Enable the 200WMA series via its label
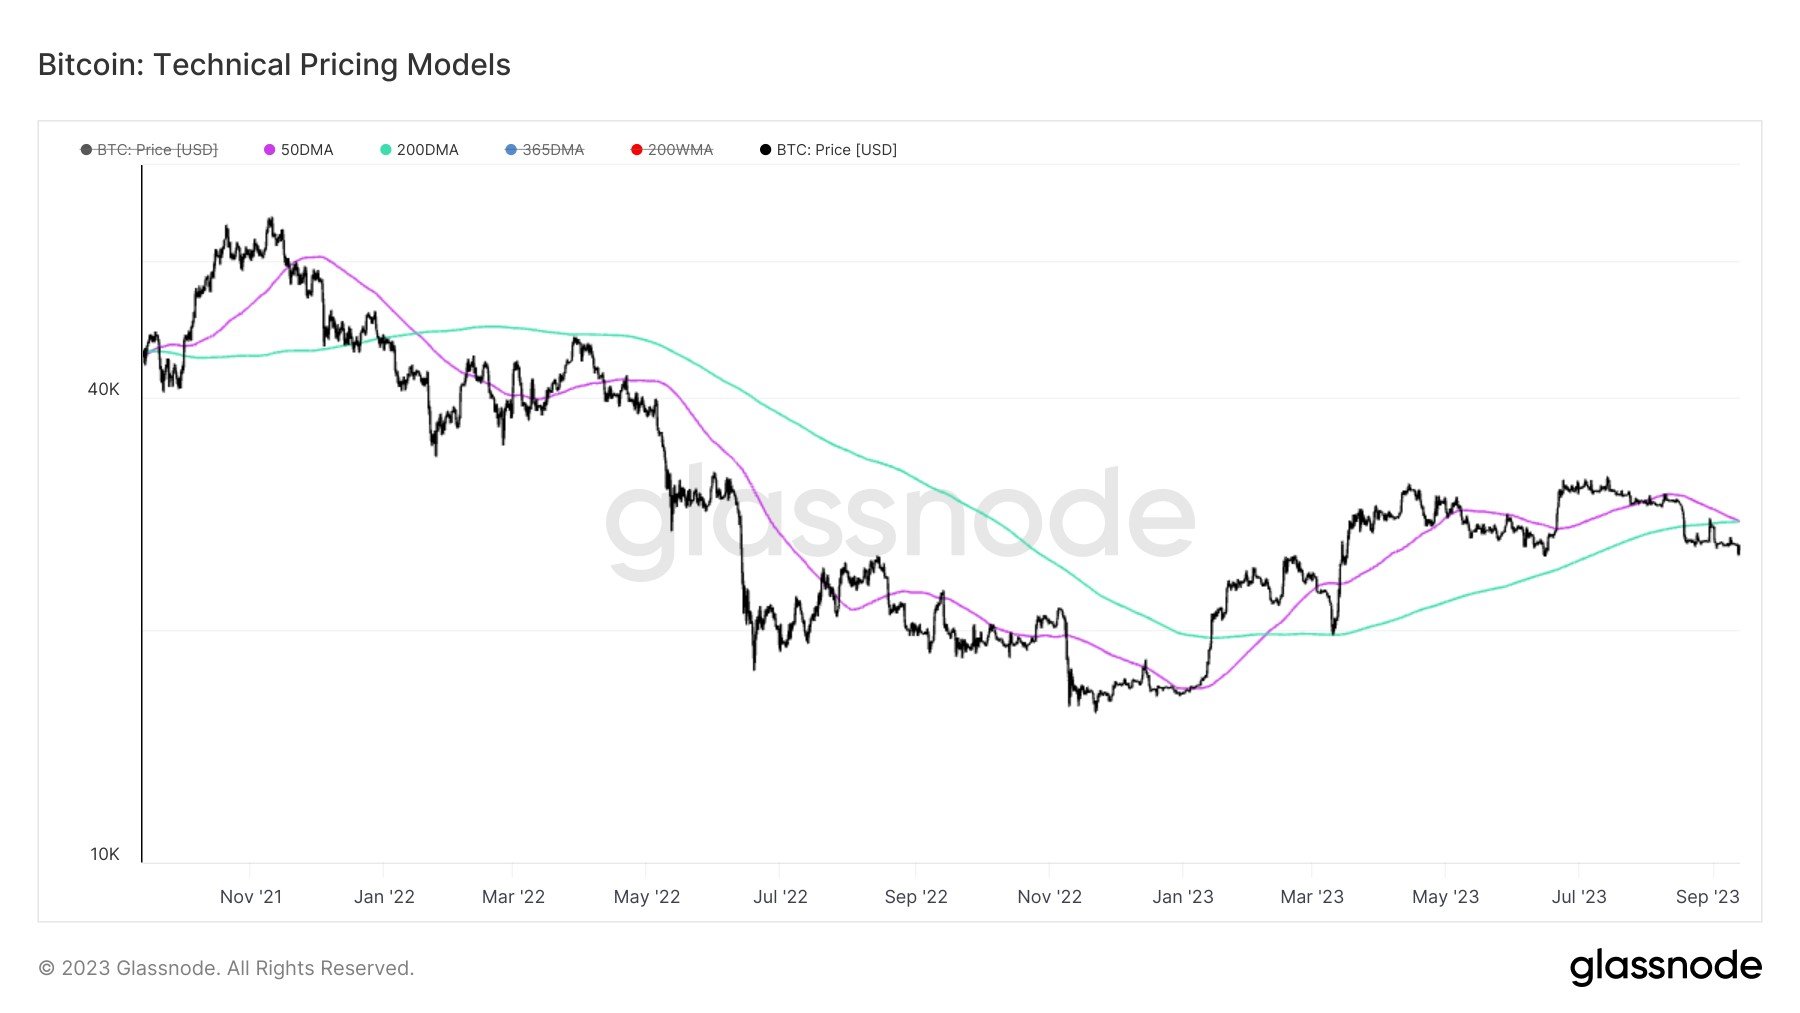The image size is (1800, 1013). click(680, 150)
